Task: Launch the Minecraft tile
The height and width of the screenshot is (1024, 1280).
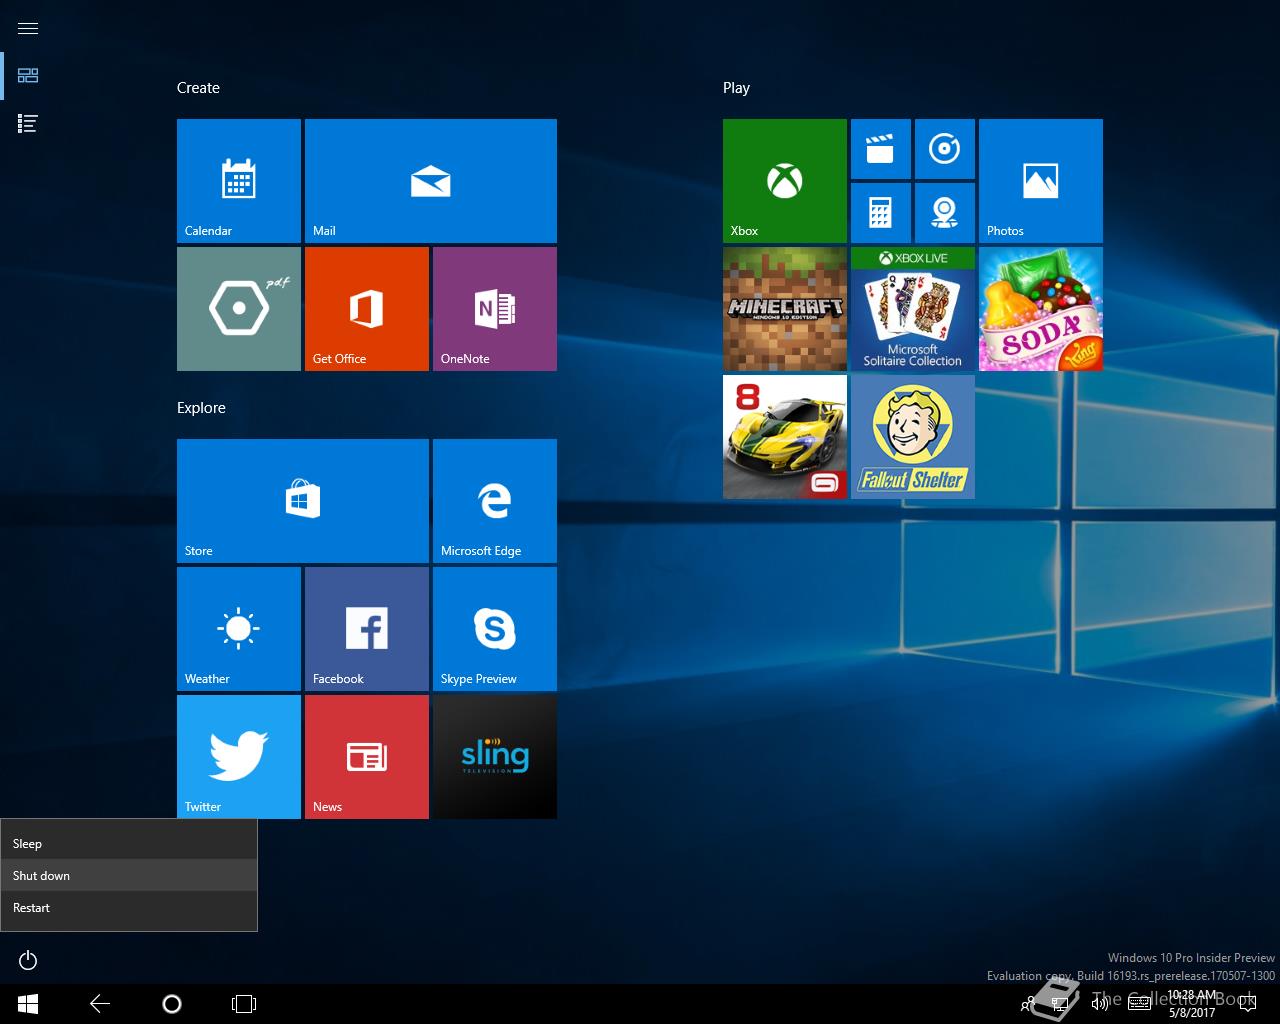Action: pos(785,309)
